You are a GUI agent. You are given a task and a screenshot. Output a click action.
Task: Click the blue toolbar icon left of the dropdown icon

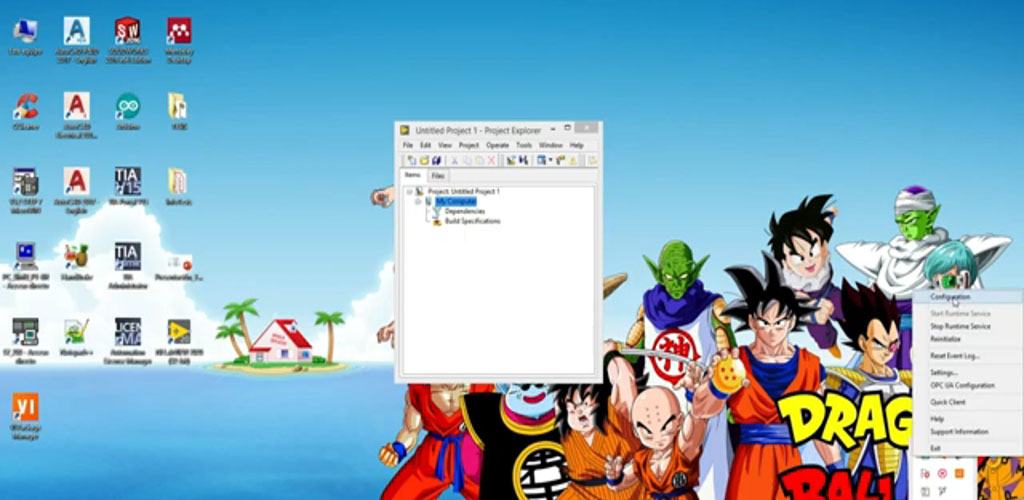point(524,160)
